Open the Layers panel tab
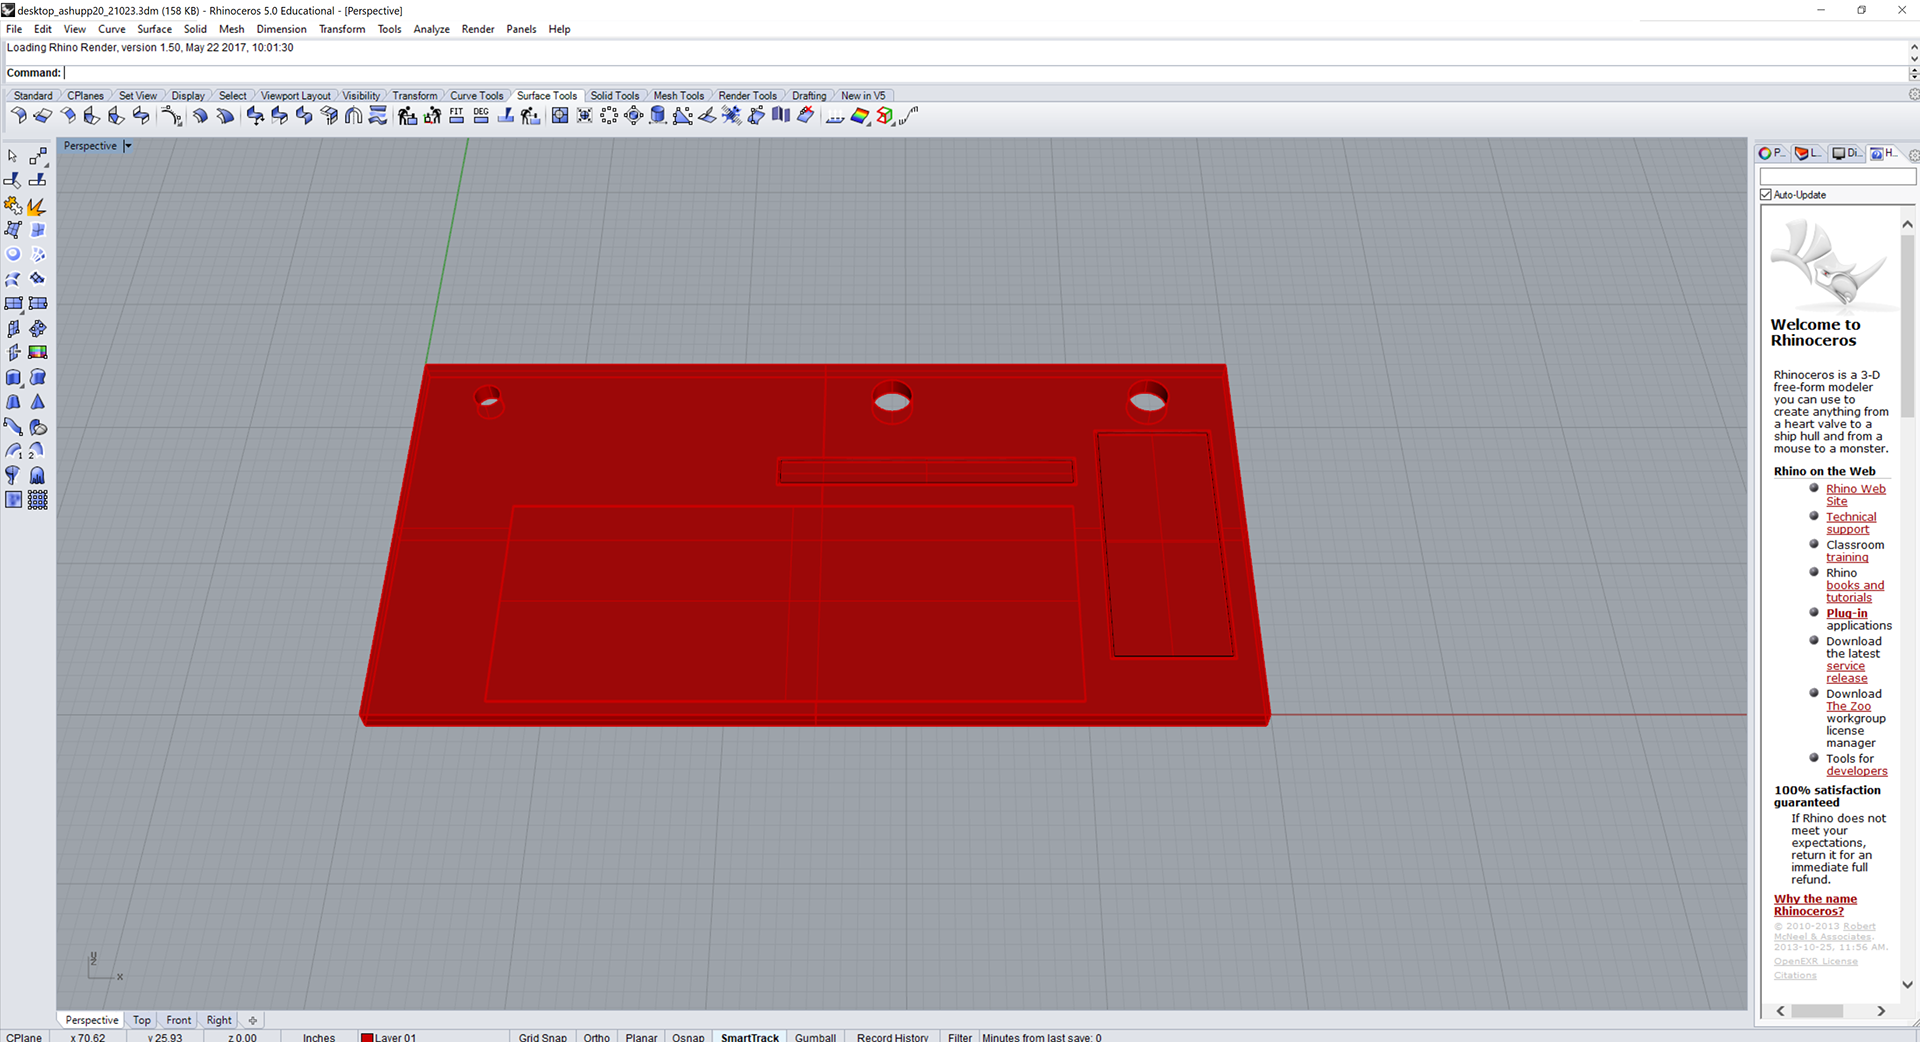 (1808, 153)
